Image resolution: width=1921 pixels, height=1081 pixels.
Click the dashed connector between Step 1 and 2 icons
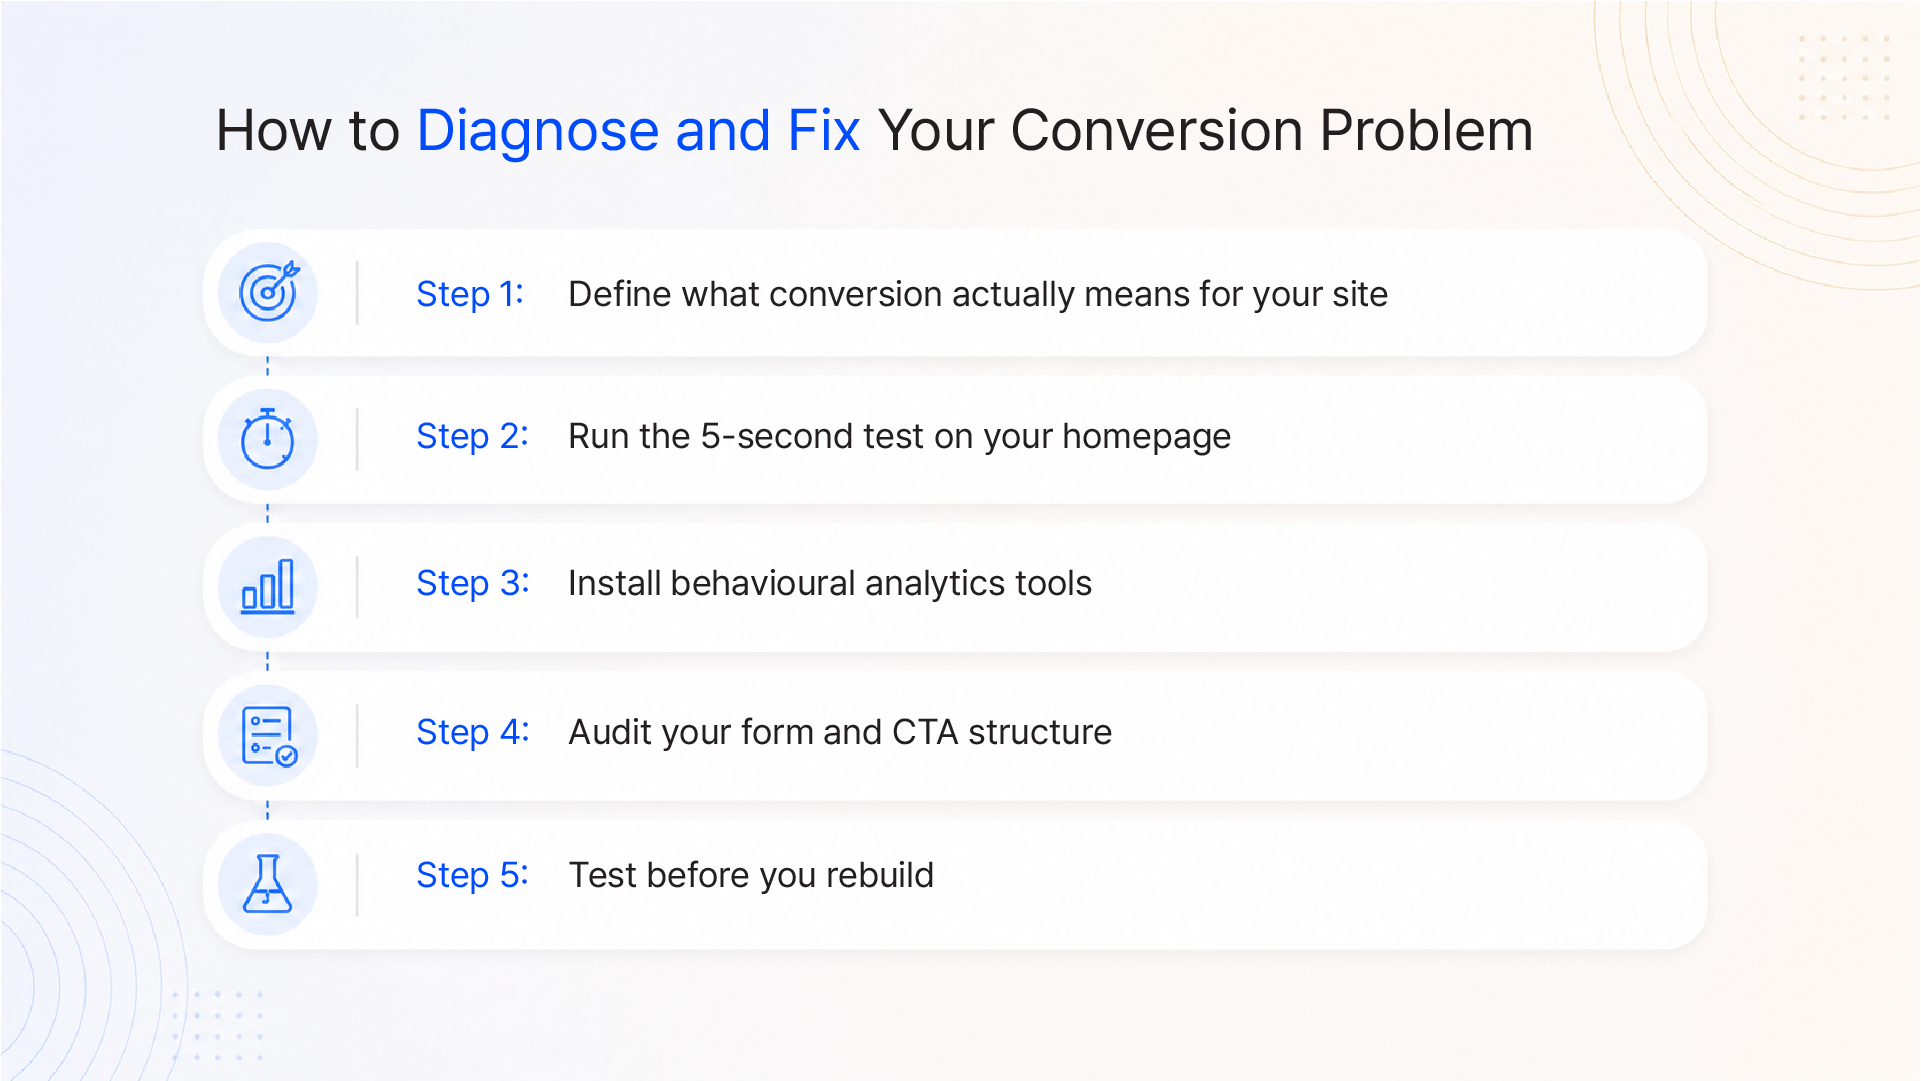(268, 366)
